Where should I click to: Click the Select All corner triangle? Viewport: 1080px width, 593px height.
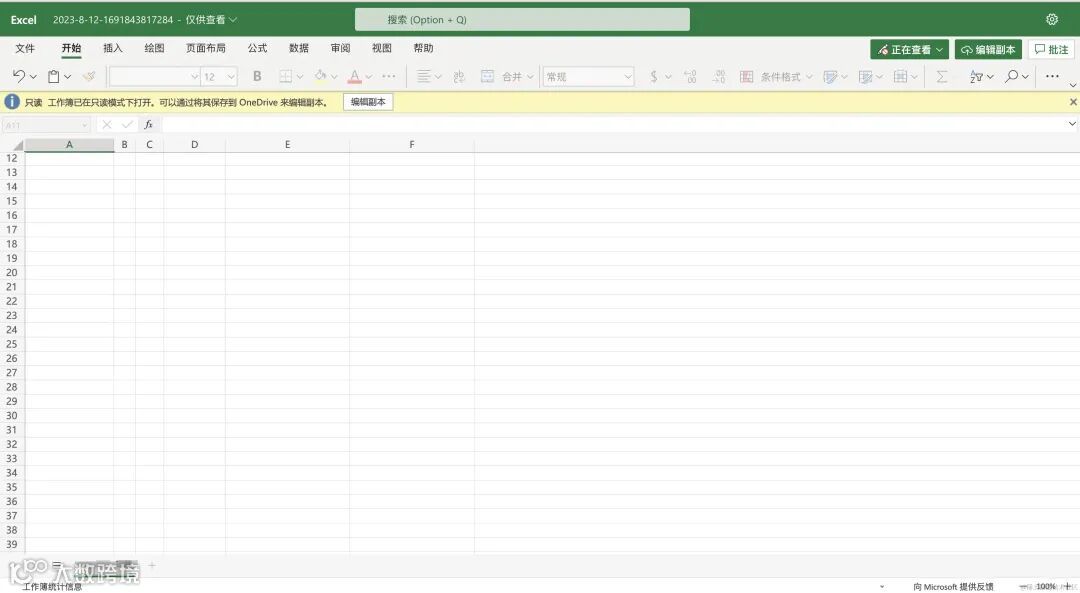[x=18, y=145]
